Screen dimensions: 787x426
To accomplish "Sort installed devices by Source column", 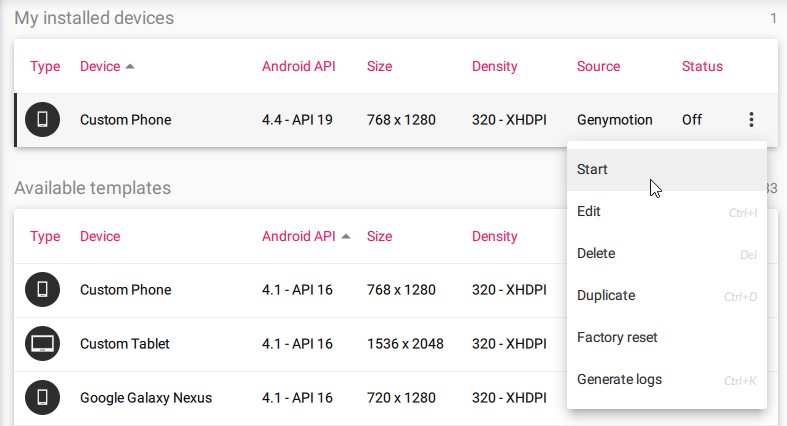I will (598, 66).
